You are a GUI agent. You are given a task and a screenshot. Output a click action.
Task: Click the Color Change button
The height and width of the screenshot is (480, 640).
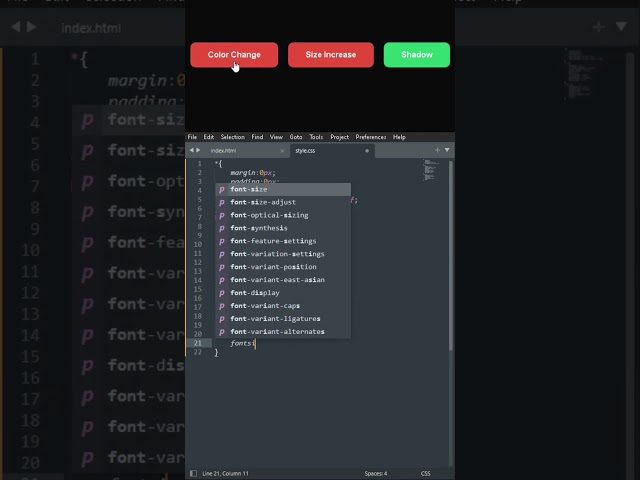pos(234,55)
